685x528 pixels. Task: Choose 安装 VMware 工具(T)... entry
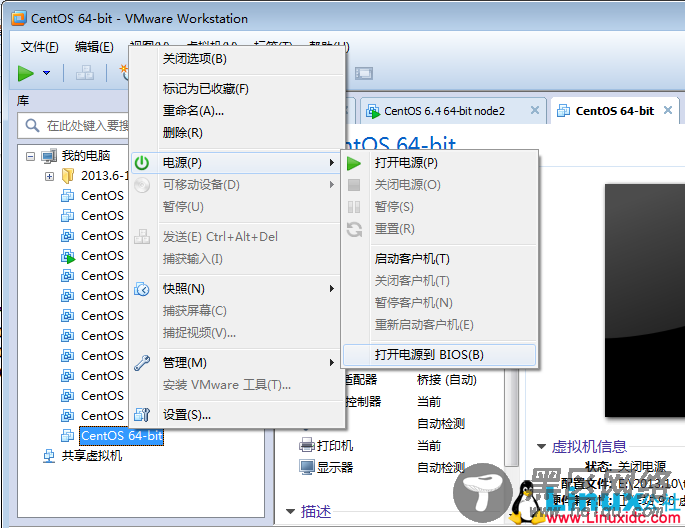pos(227,384)
